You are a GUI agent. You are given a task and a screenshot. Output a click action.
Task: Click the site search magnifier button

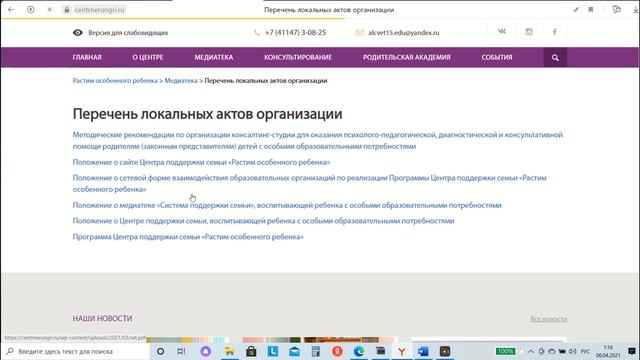(x=555, y=58)
